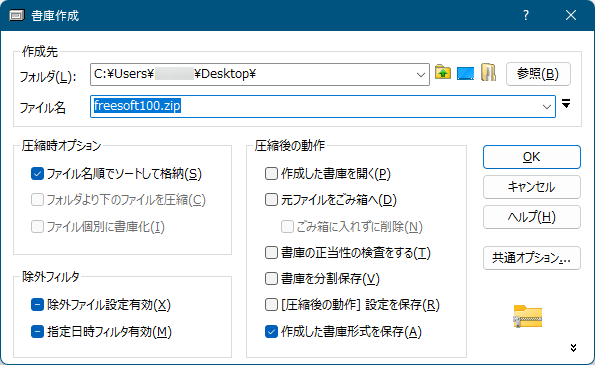The image size is (595, 365).
Task: Enable 元ファイルをごみ箱へ(D) checkbox
Action: (x=271, y=200)
